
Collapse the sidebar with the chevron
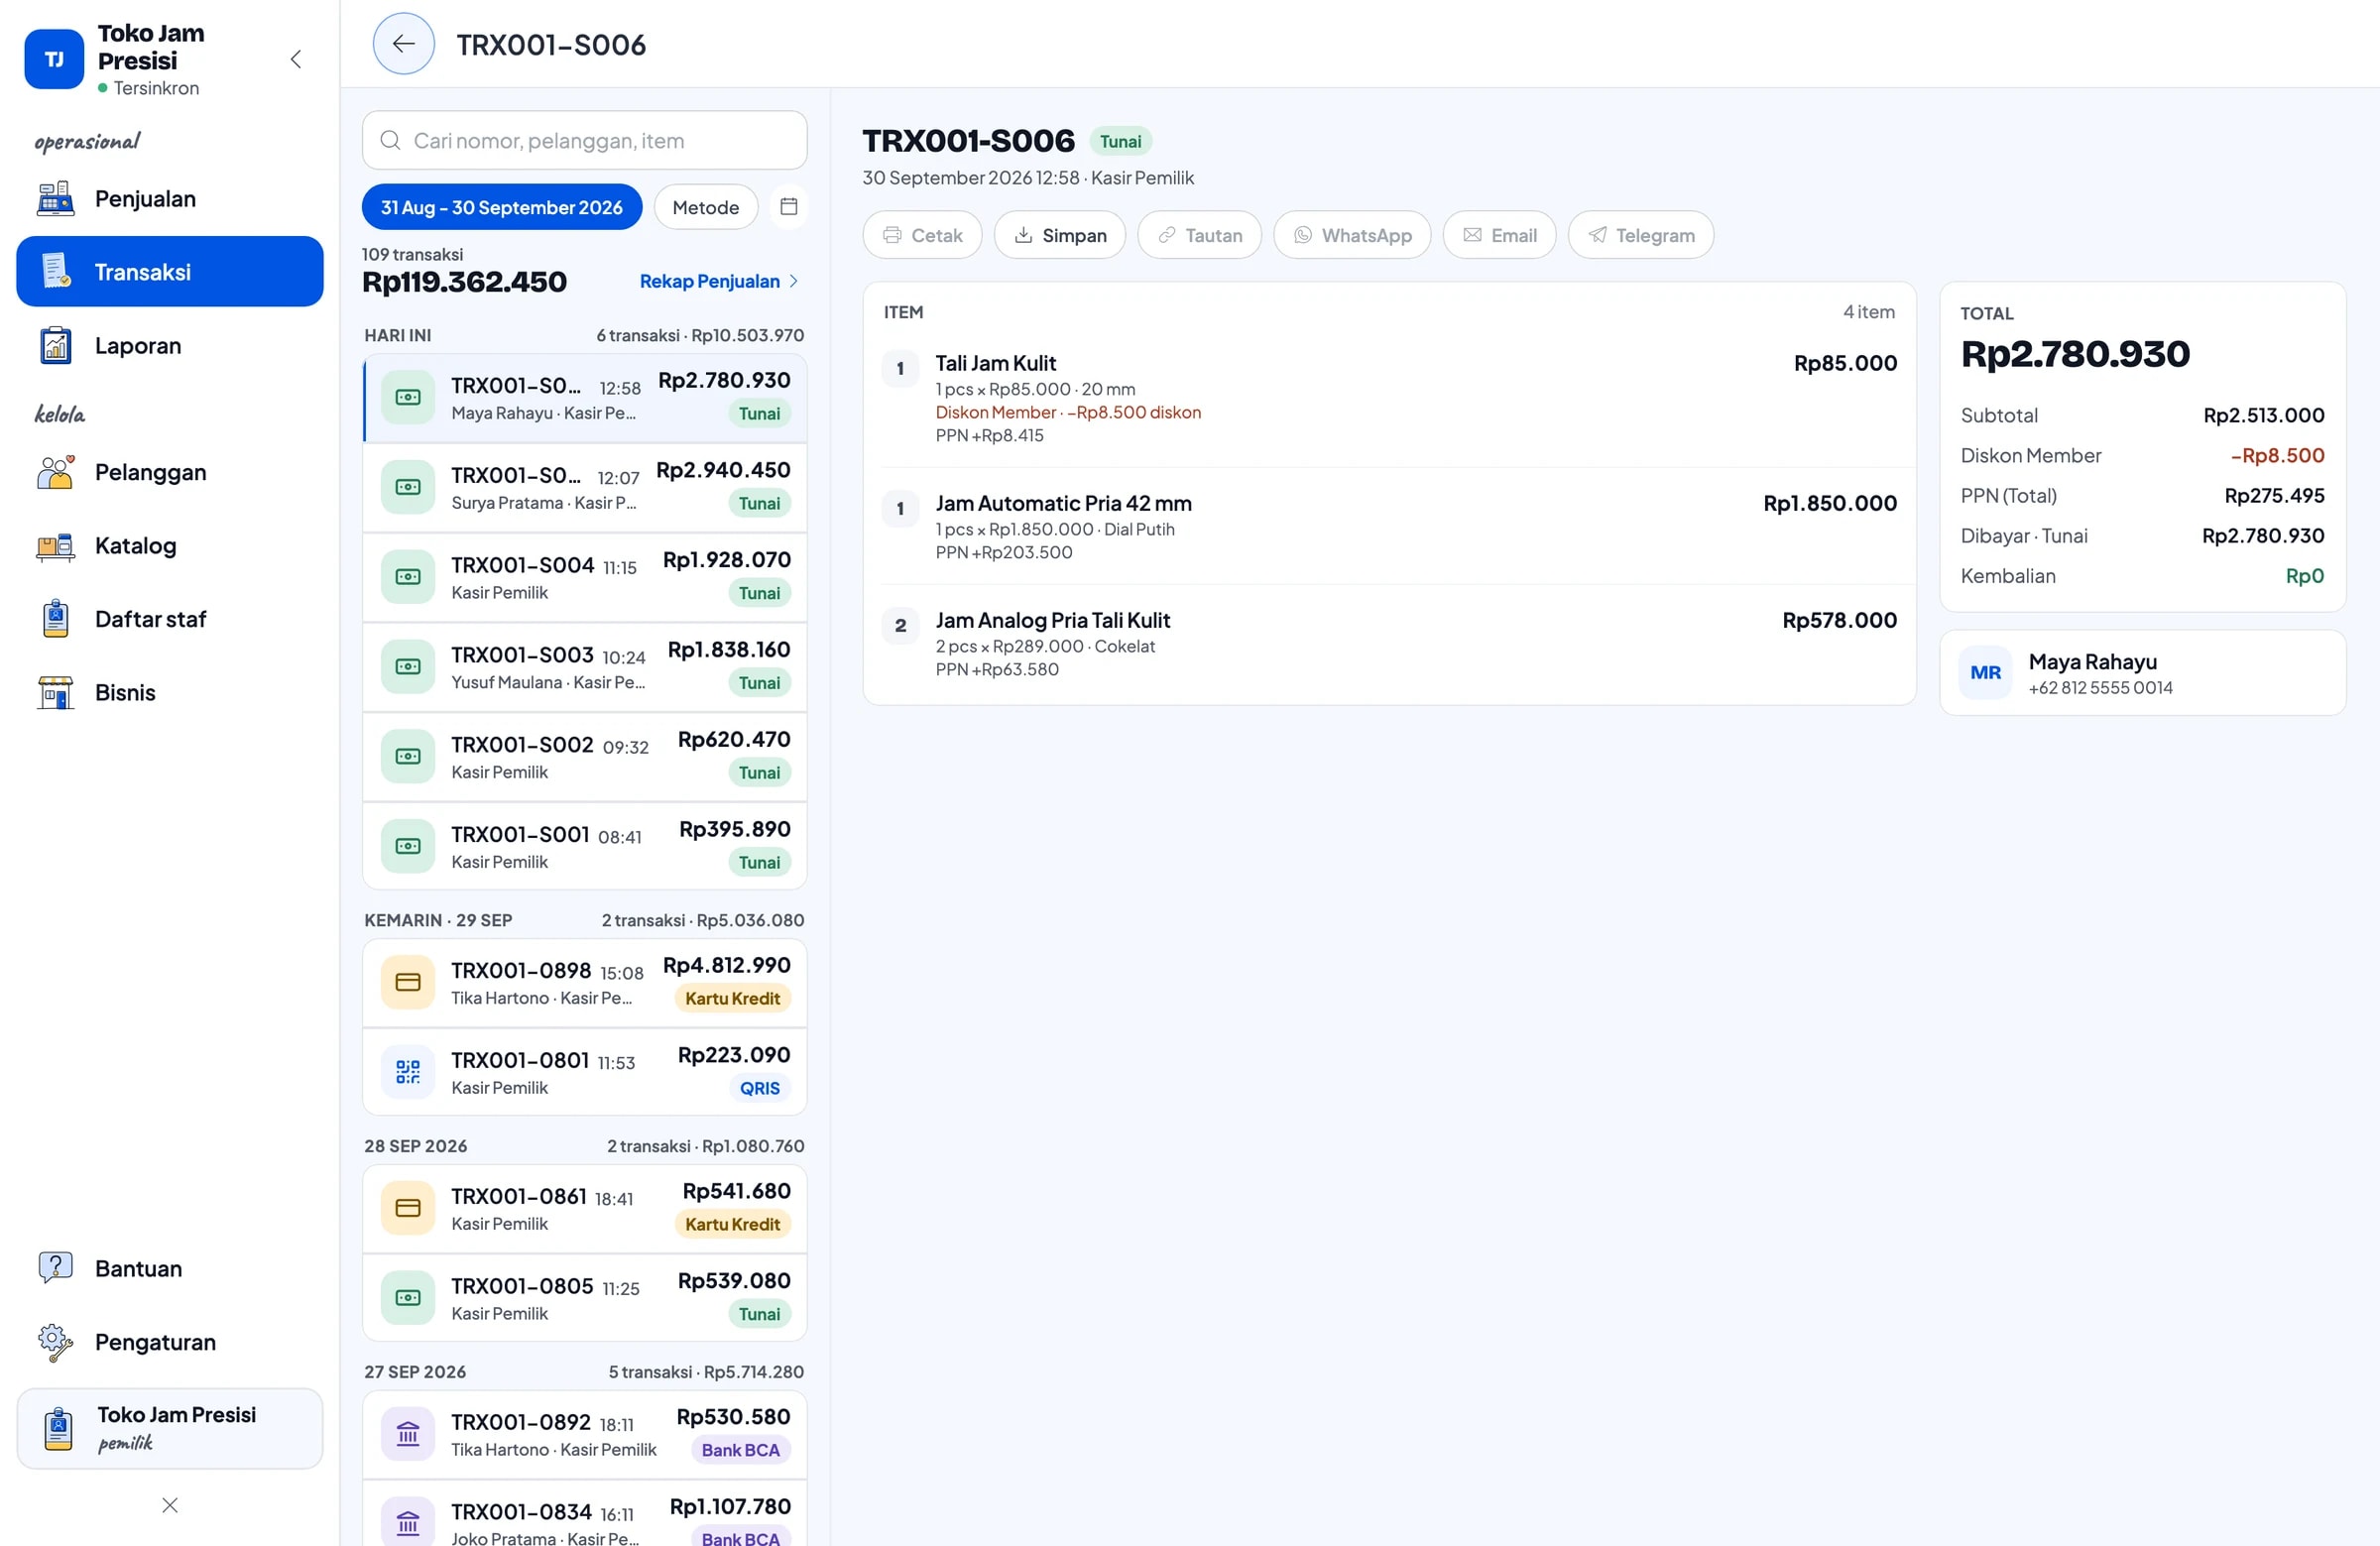pos(296,59)
